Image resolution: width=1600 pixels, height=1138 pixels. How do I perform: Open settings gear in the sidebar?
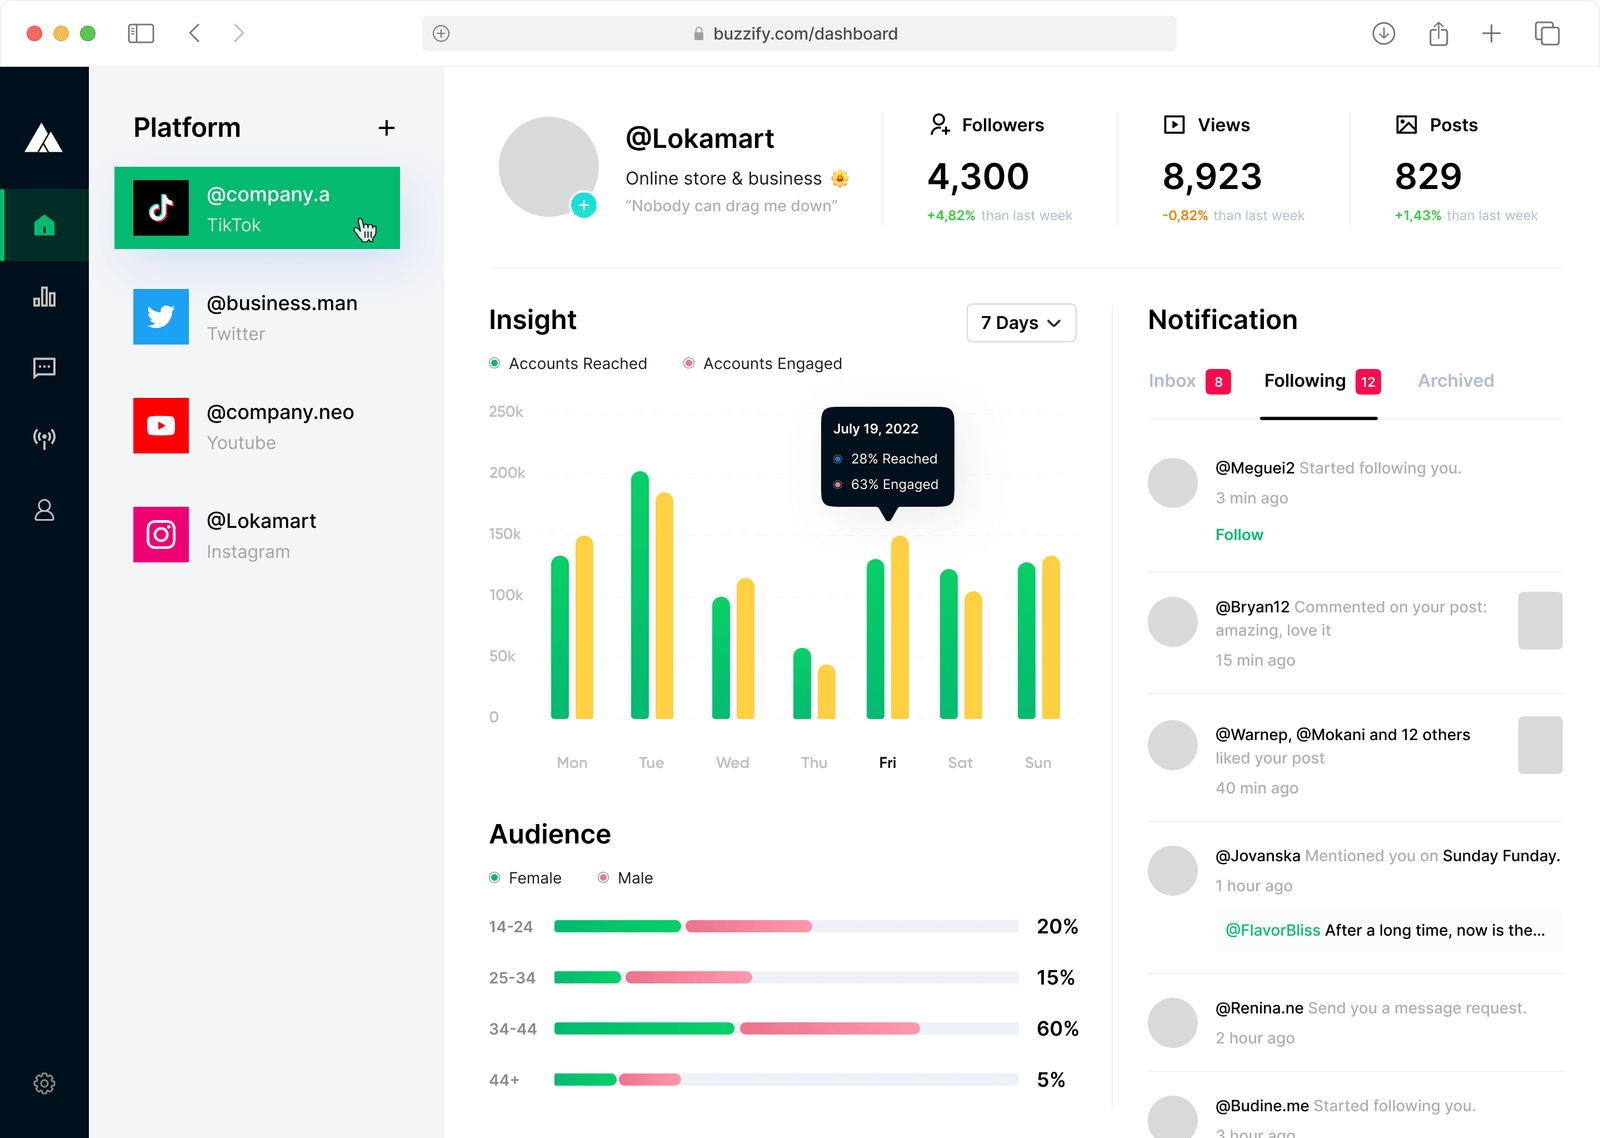[44, 1083]
